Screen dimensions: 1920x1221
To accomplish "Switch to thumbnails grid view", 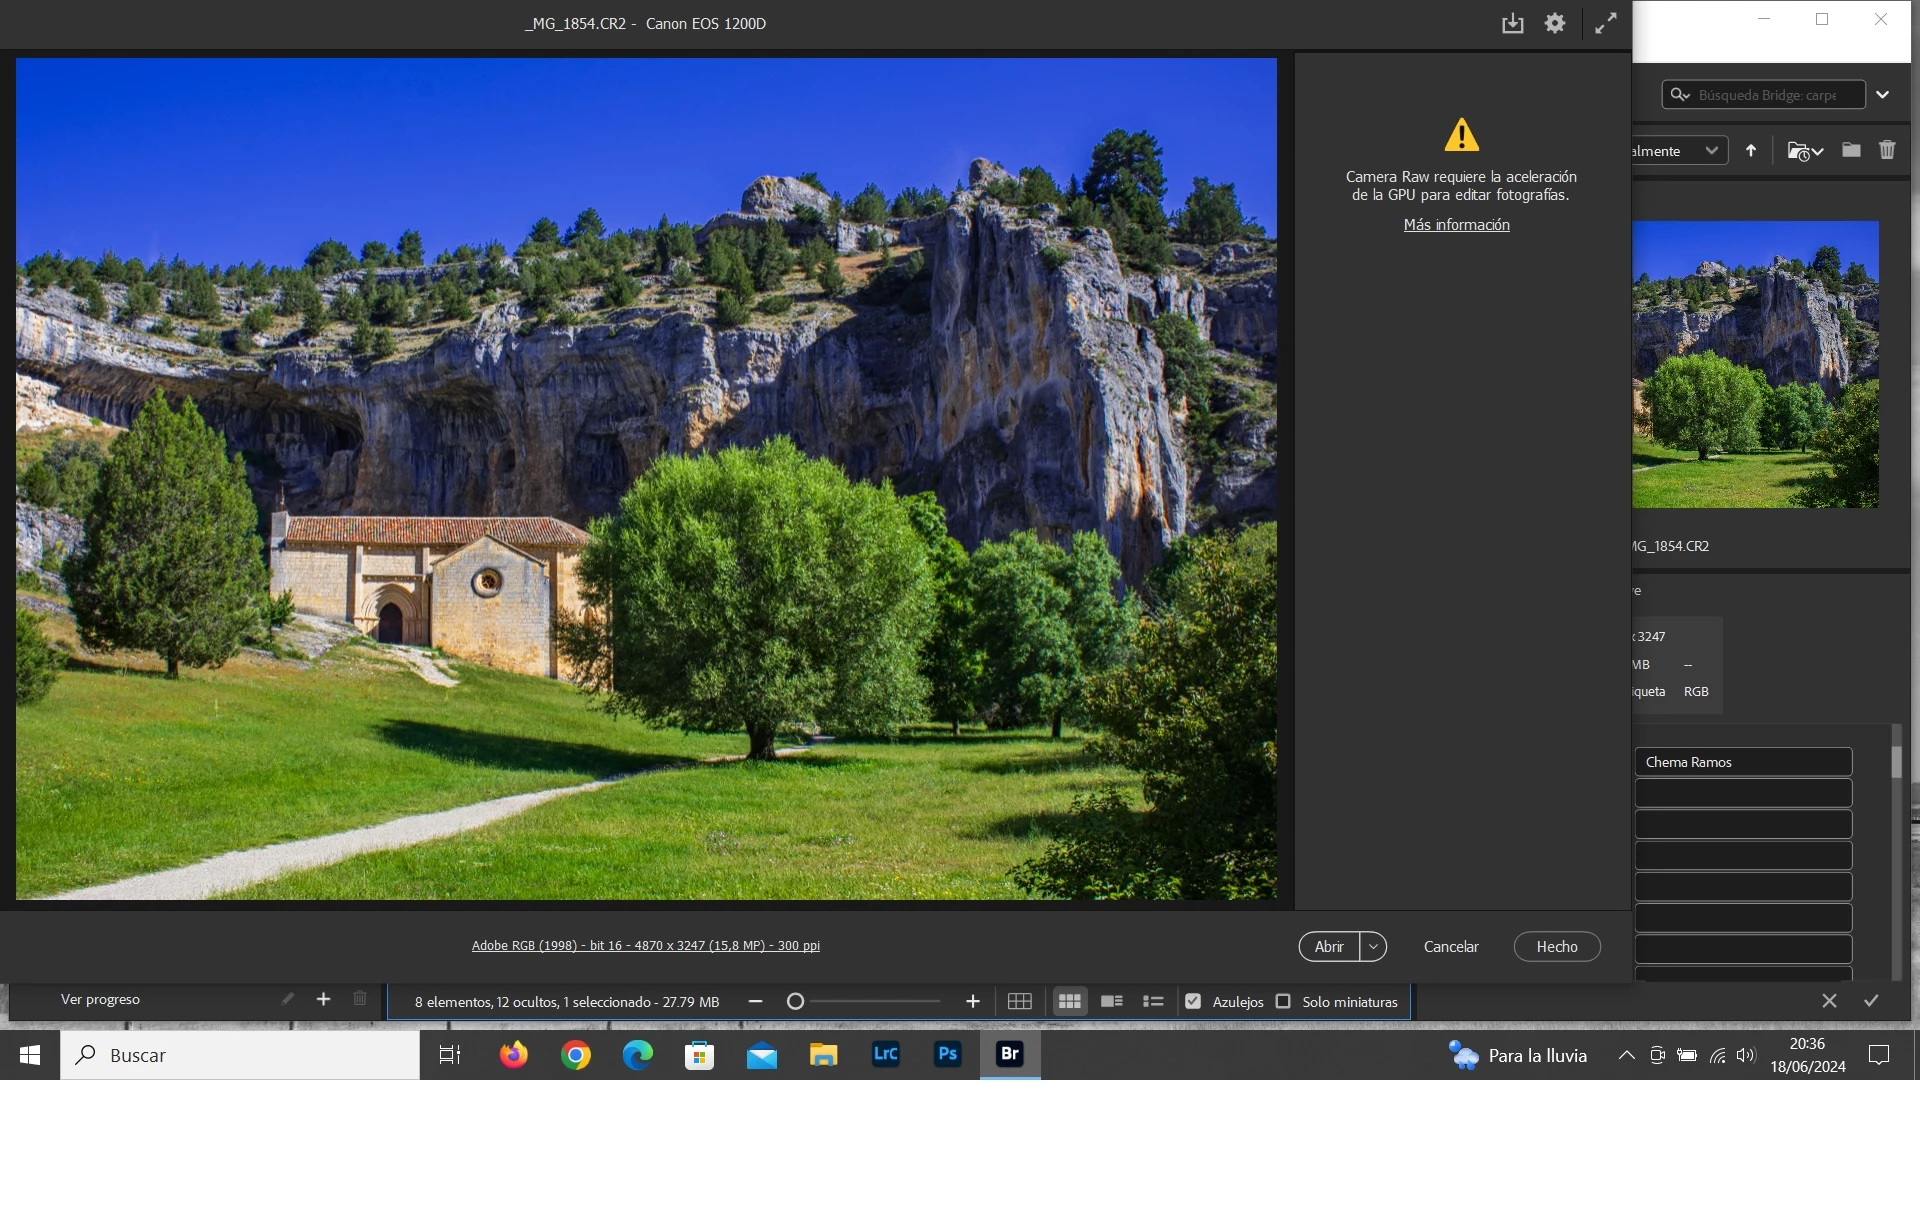I will [1069, 1001].
